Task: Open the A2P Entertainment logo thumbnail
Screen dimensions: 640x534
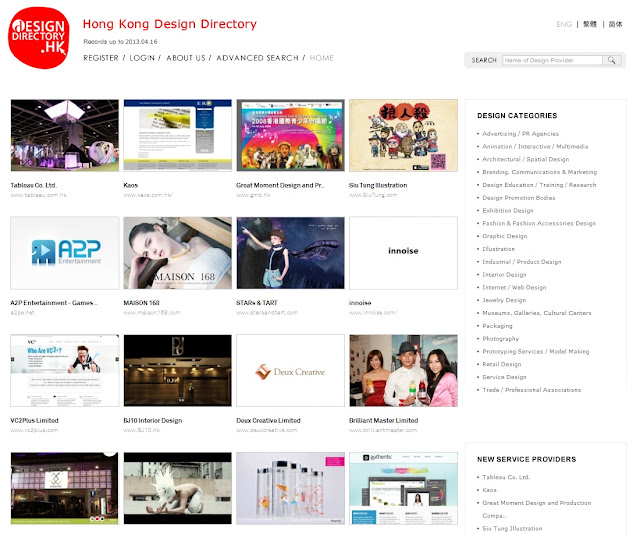Action: [65, 253]
